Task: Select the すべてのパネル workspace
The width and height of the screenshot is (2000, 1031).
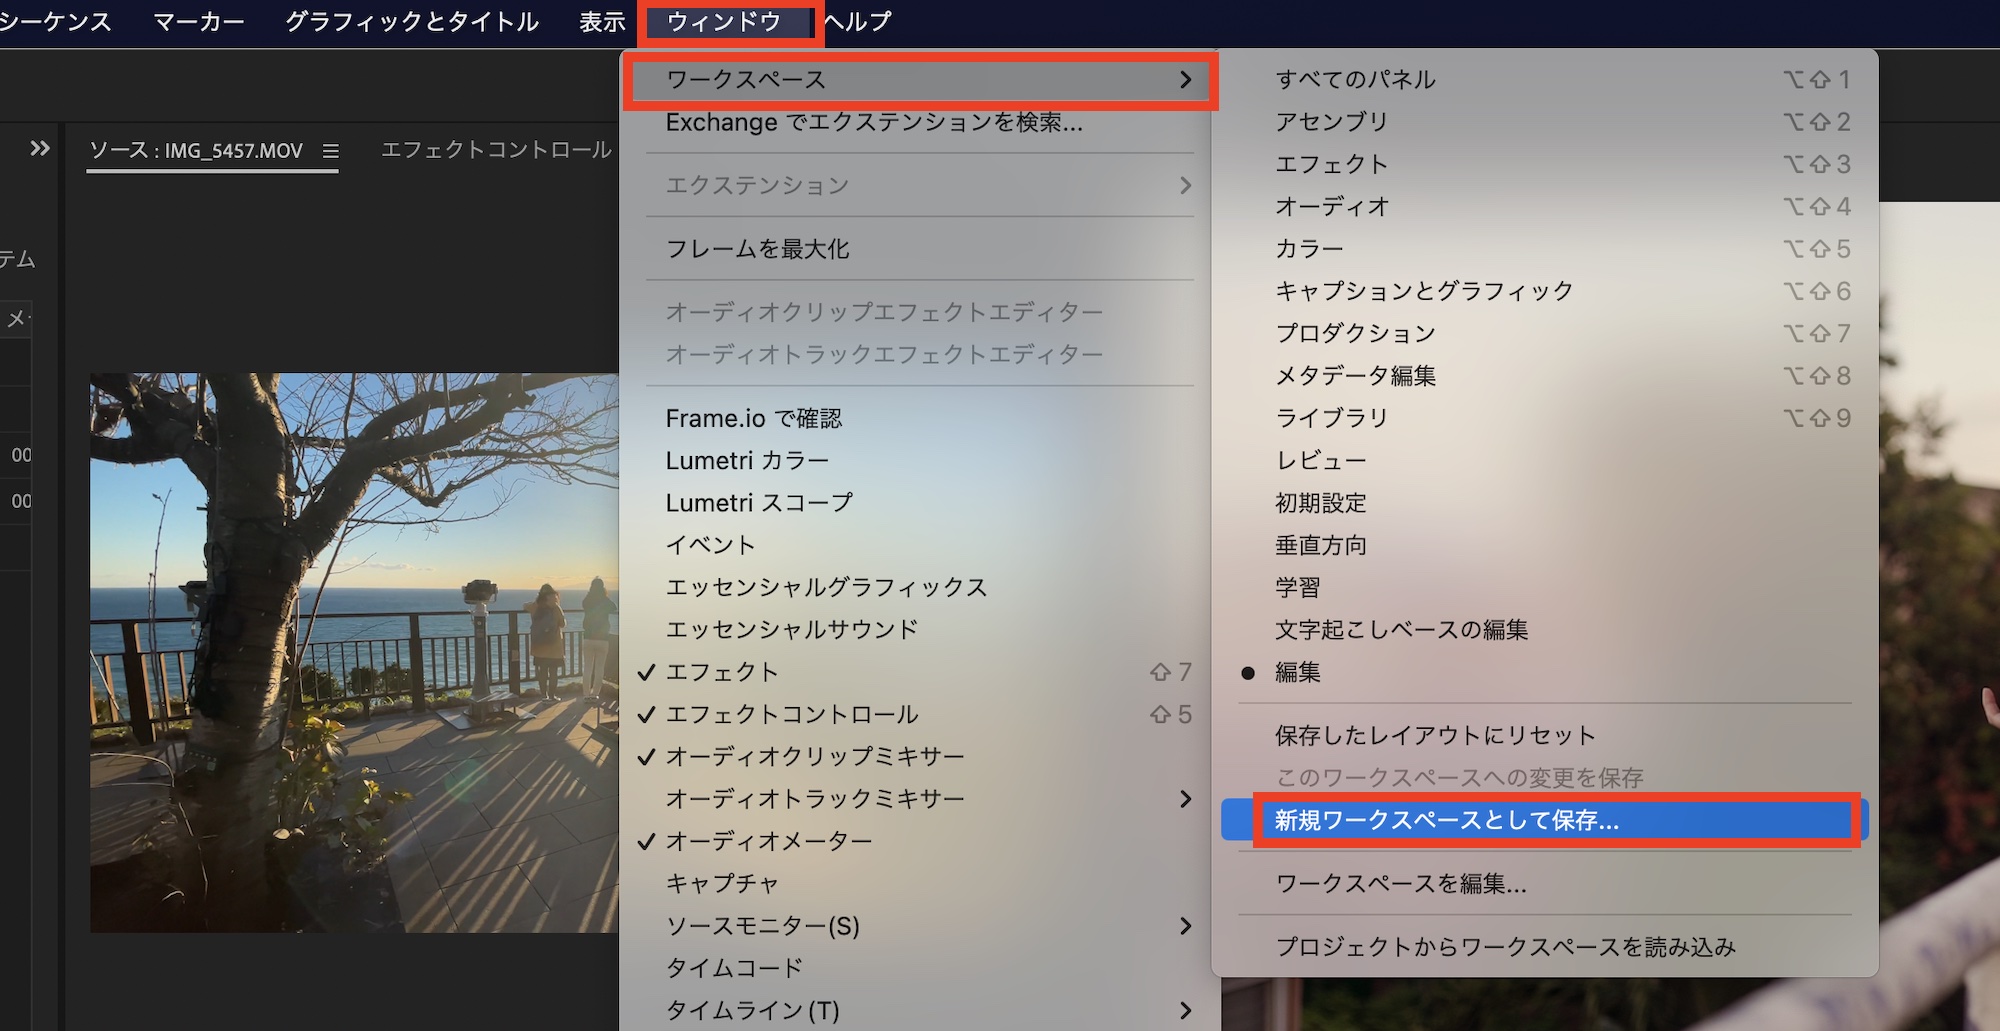Action: (1545, 79)
